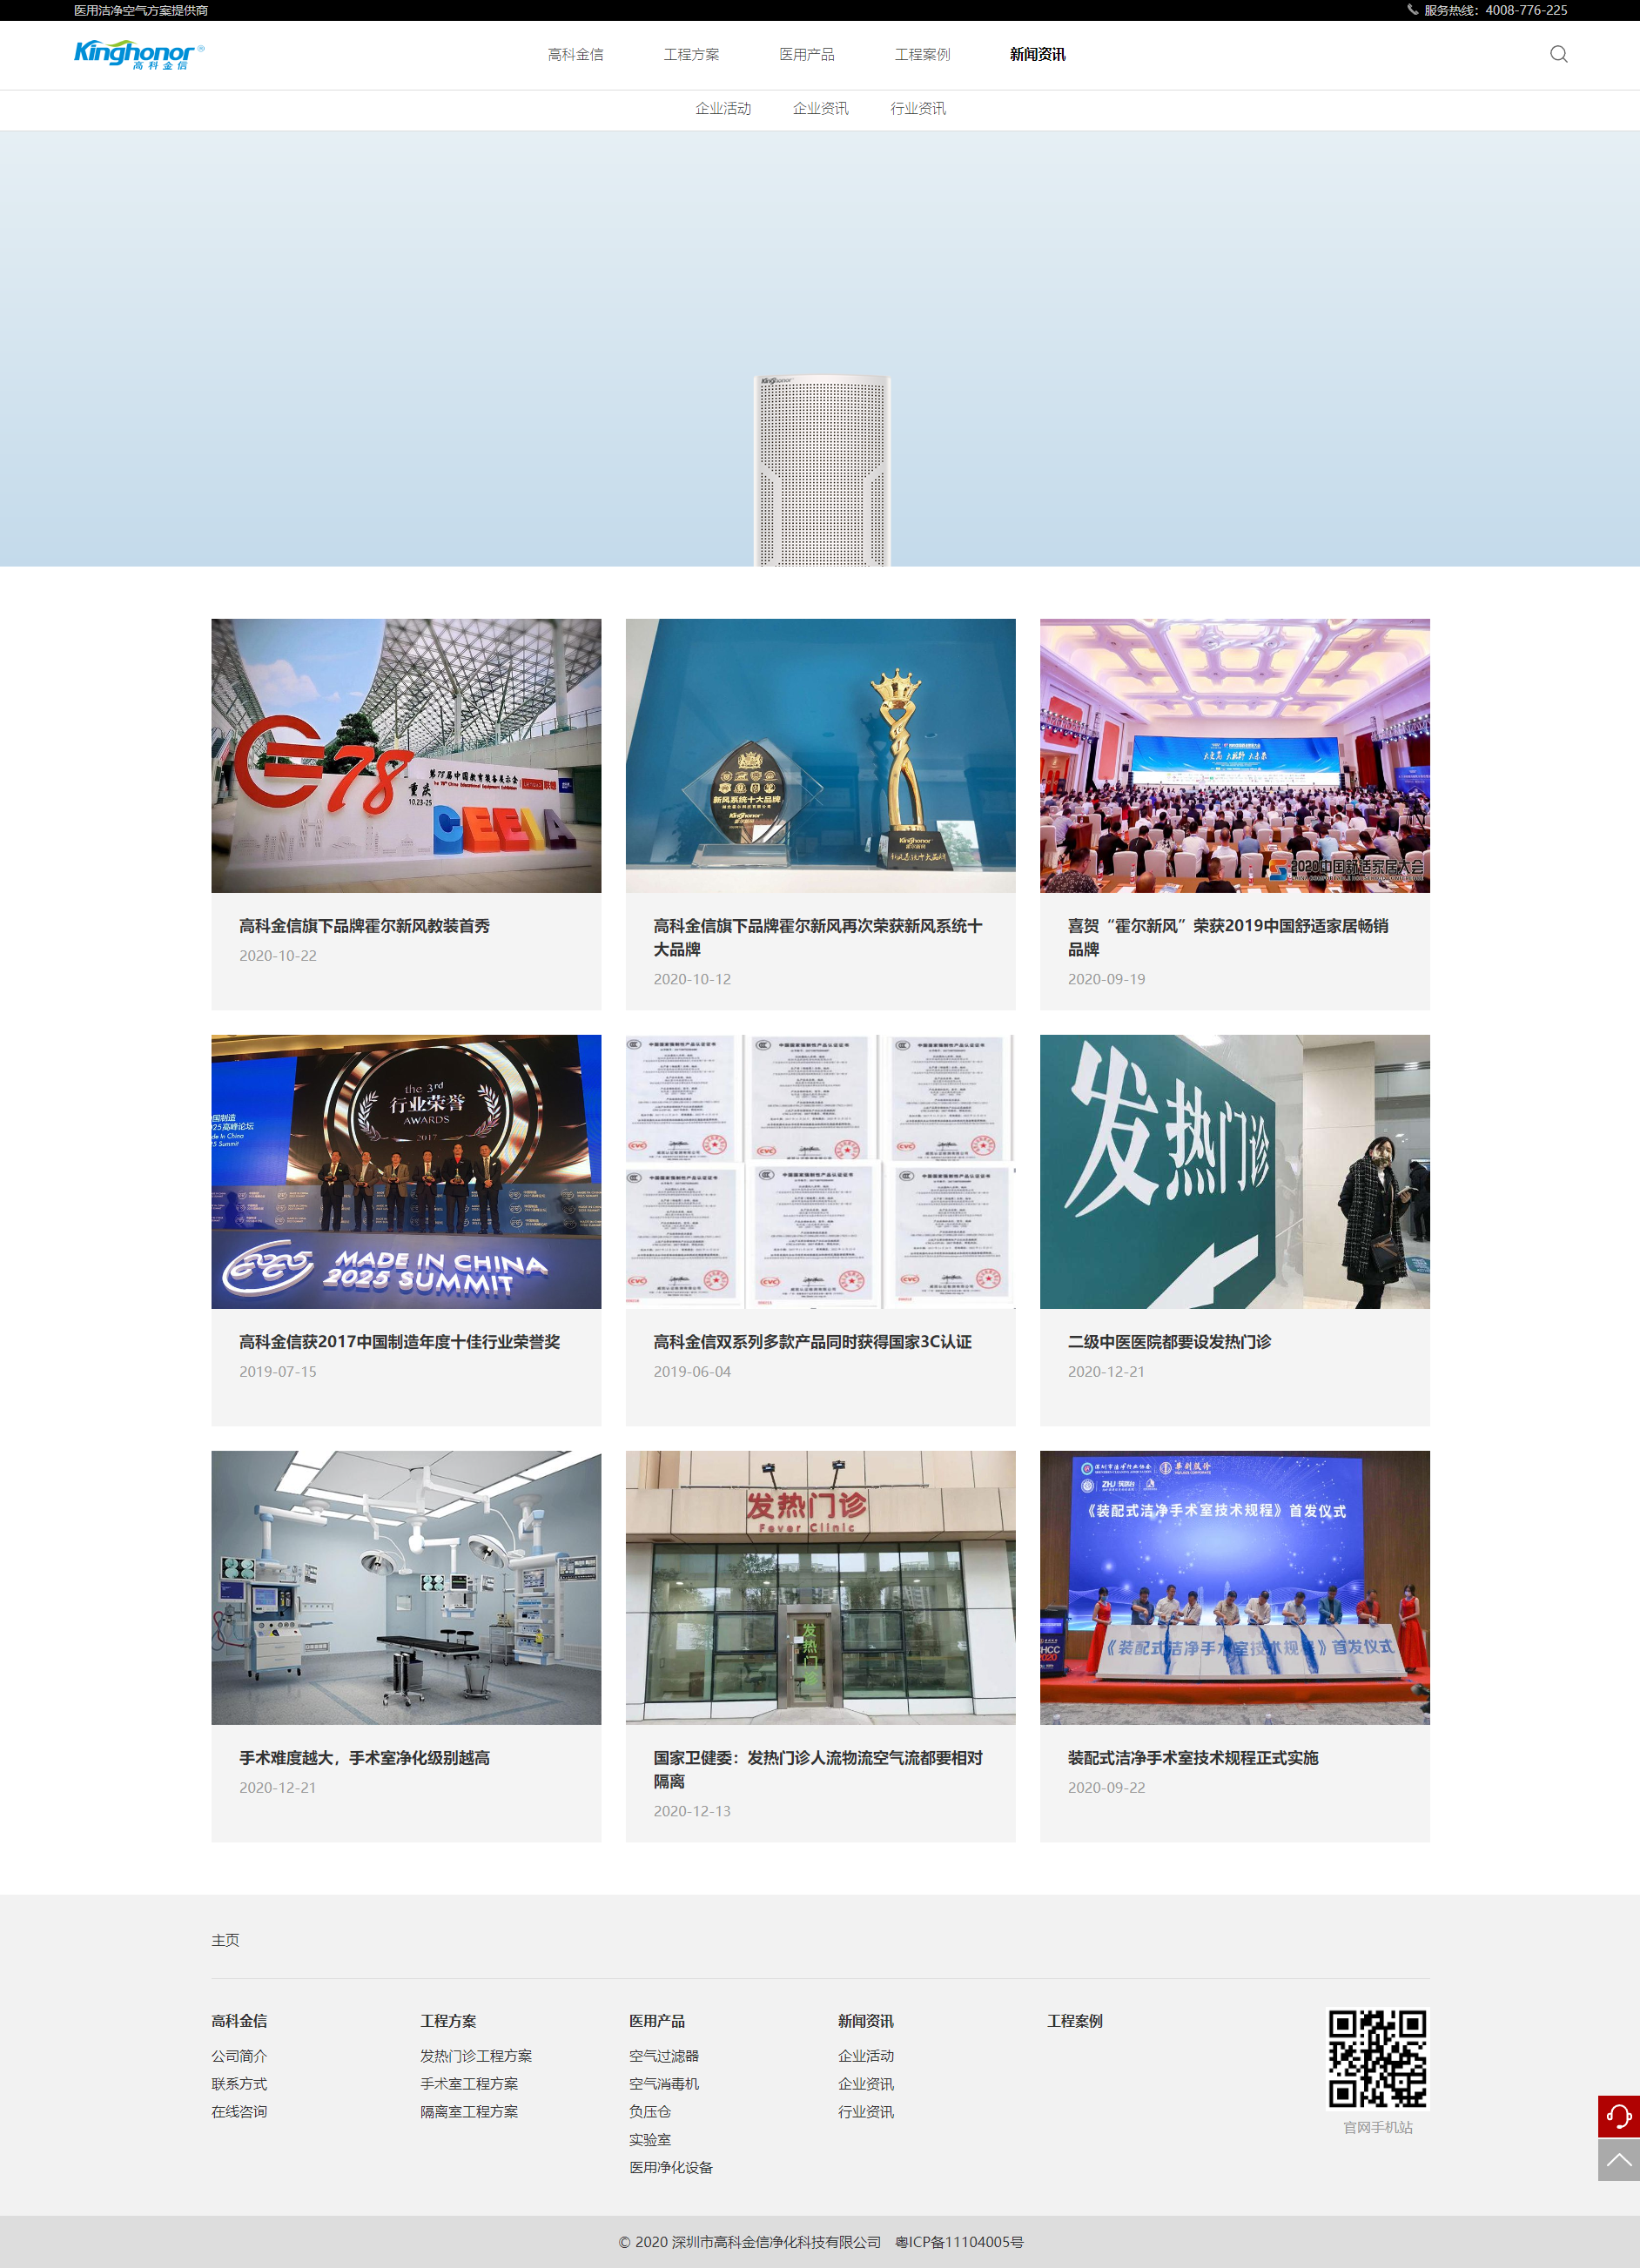Switch to the 企业活动 sub-tab
The height and width of the screenshot is (2268, 1640).
tap(723, 108)
